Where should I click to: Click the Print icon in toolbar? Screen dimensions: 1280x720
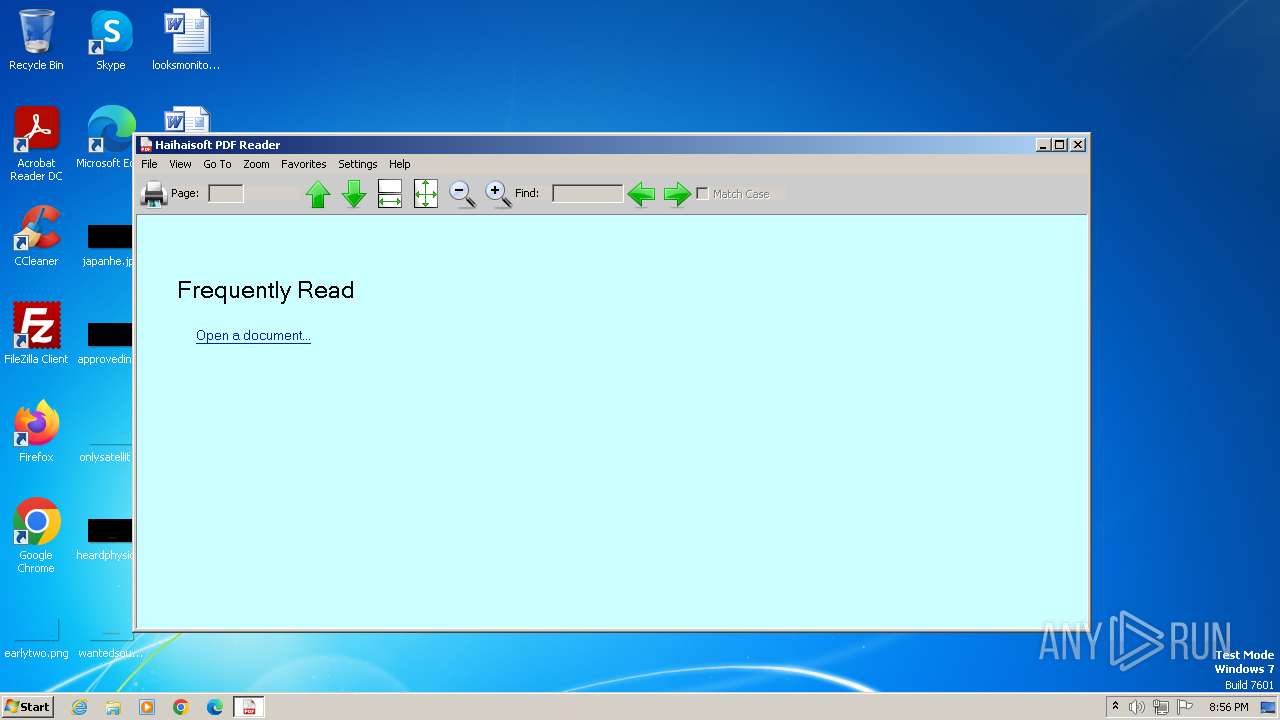coord(153,193)
